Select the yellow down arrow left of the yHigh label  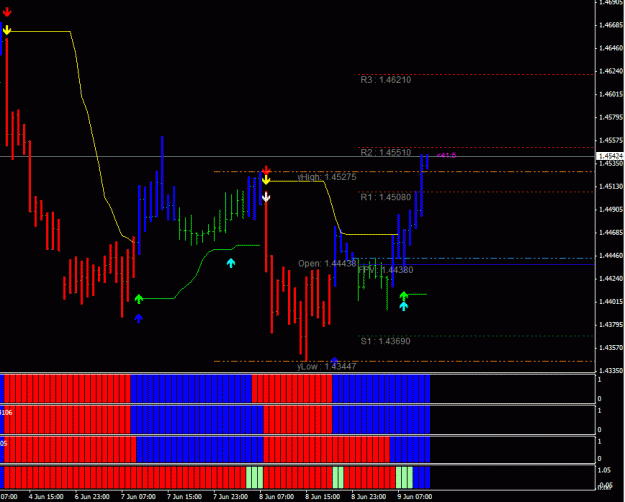coord(266,180)
